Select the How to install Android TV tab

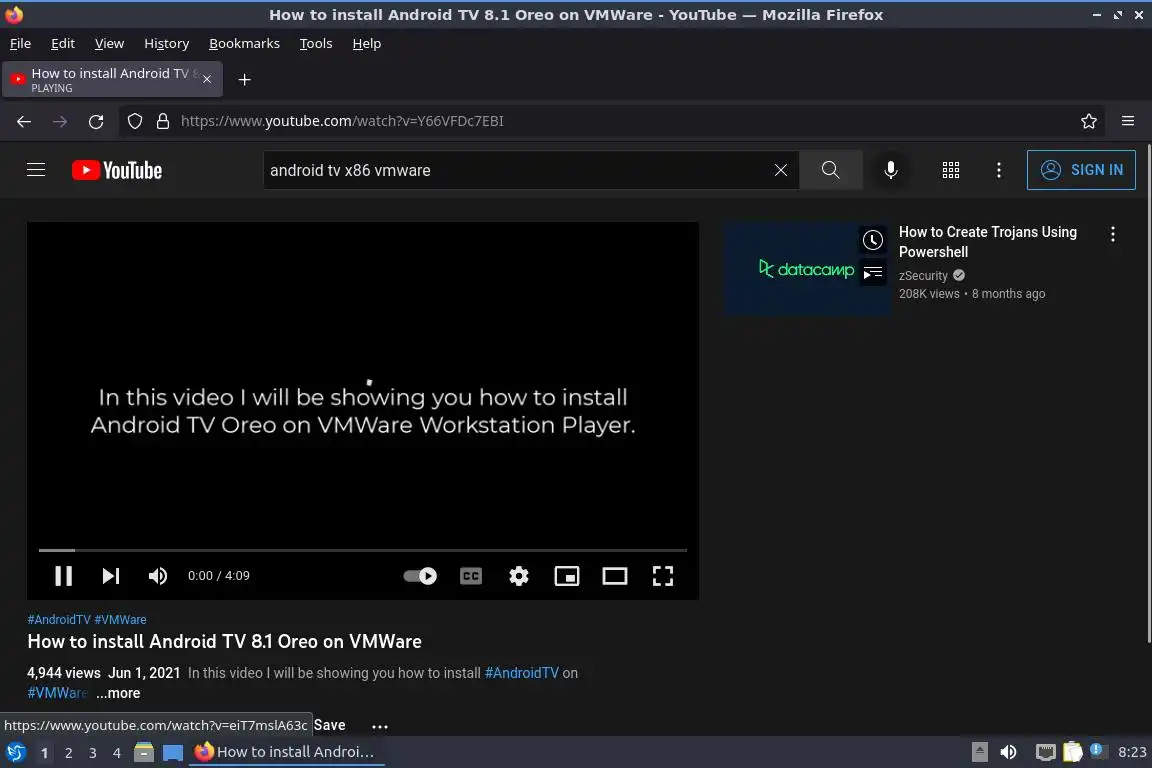coord(112,79)
